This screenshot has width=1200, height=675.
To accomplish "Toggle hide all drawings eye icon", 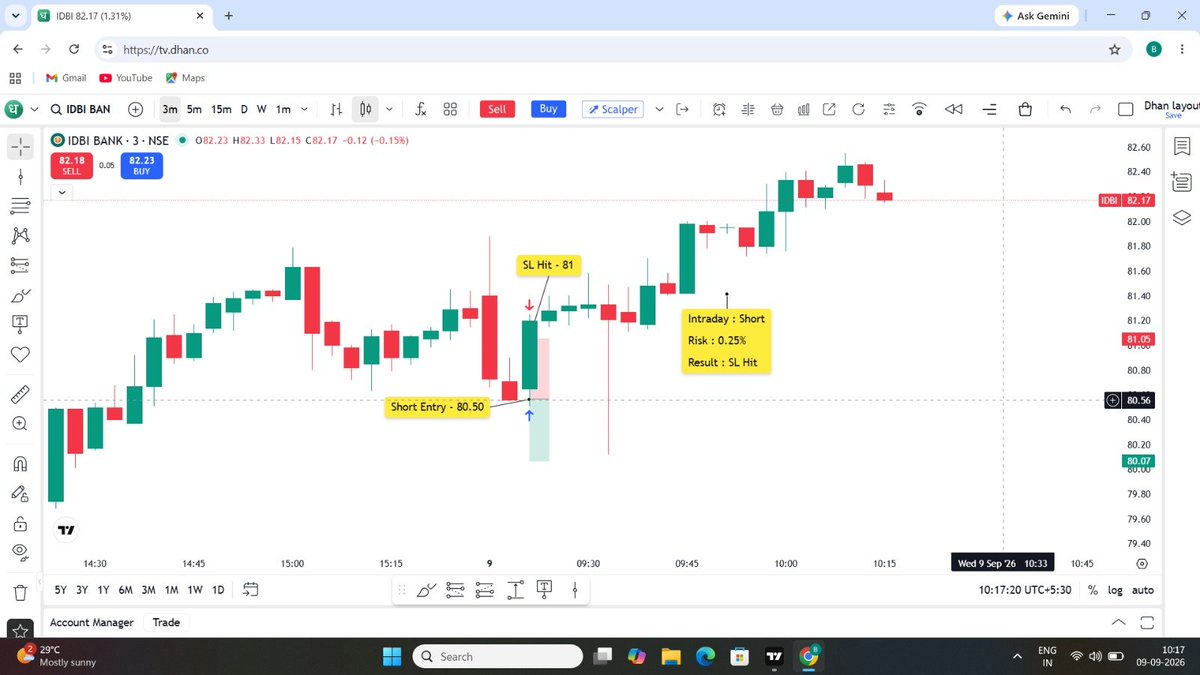I will (x=20, y=552).
